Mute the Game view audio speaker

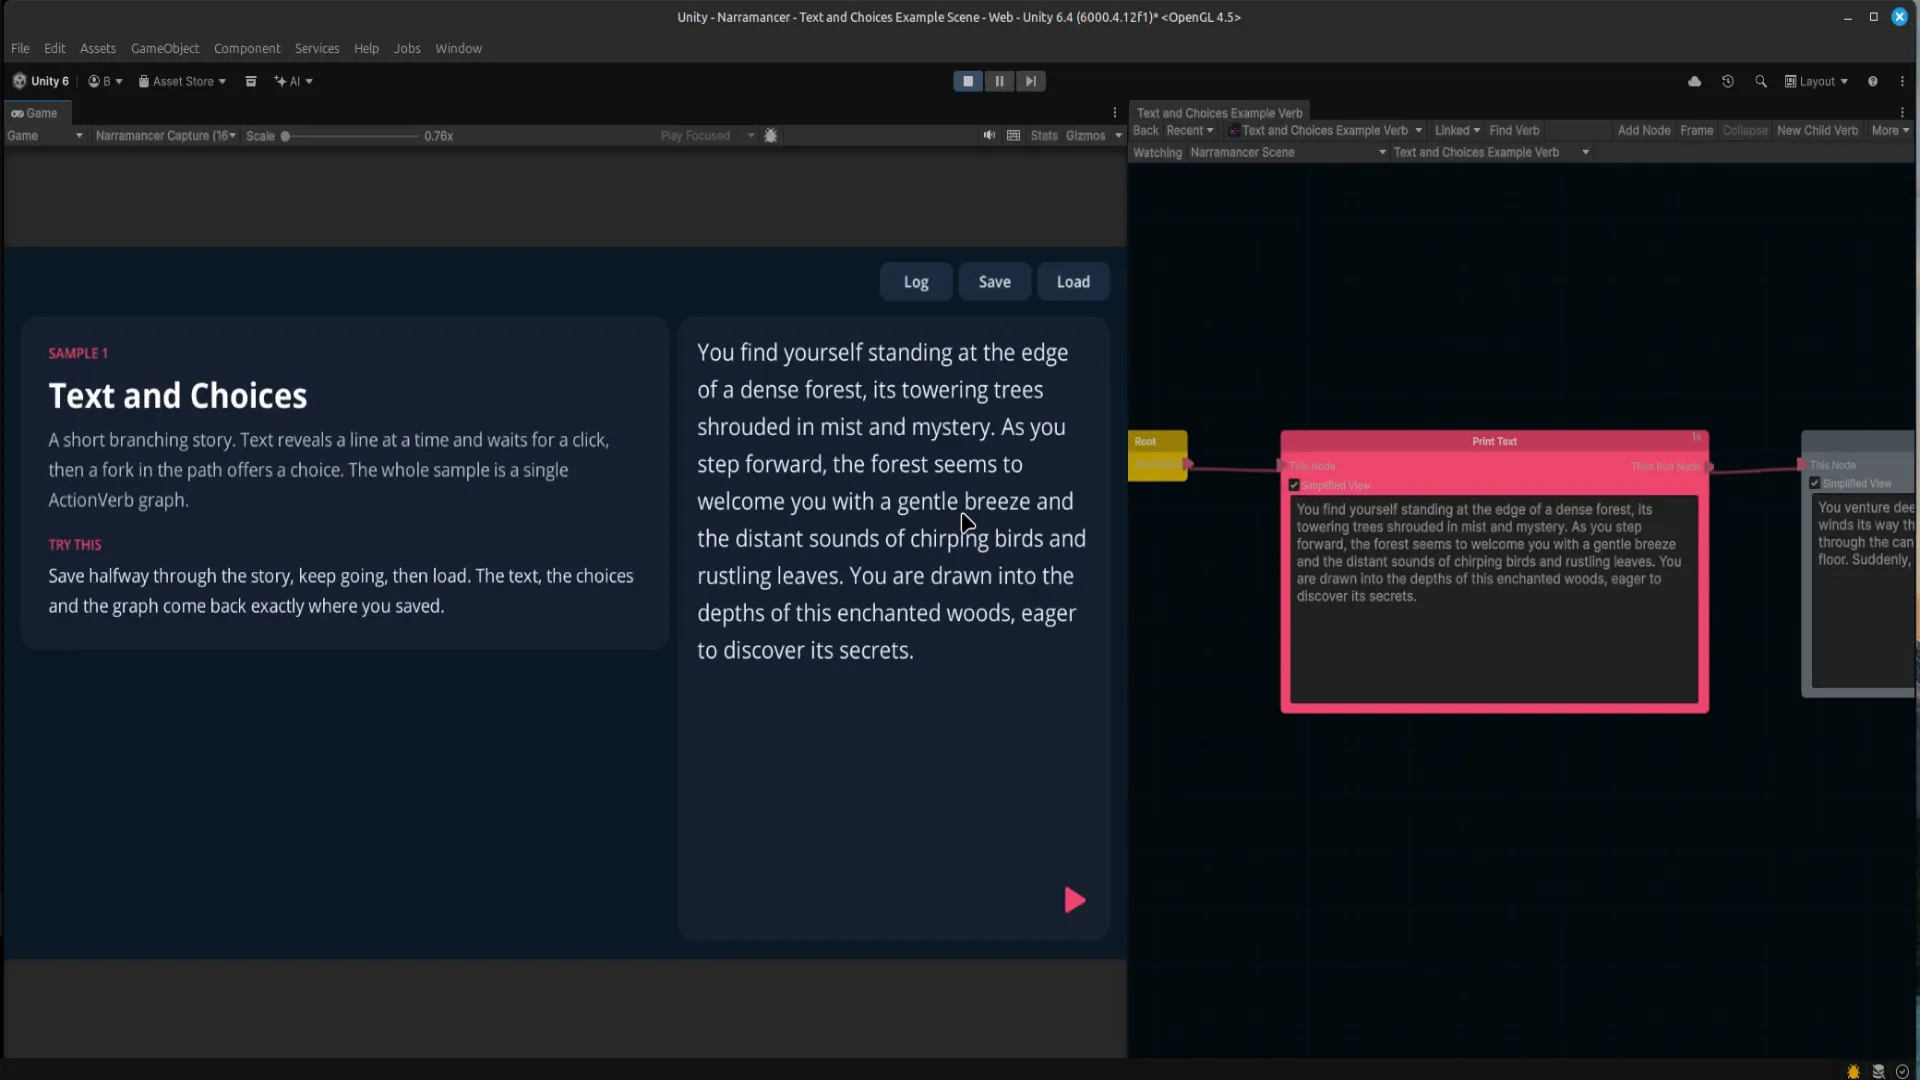click(989, 135)
